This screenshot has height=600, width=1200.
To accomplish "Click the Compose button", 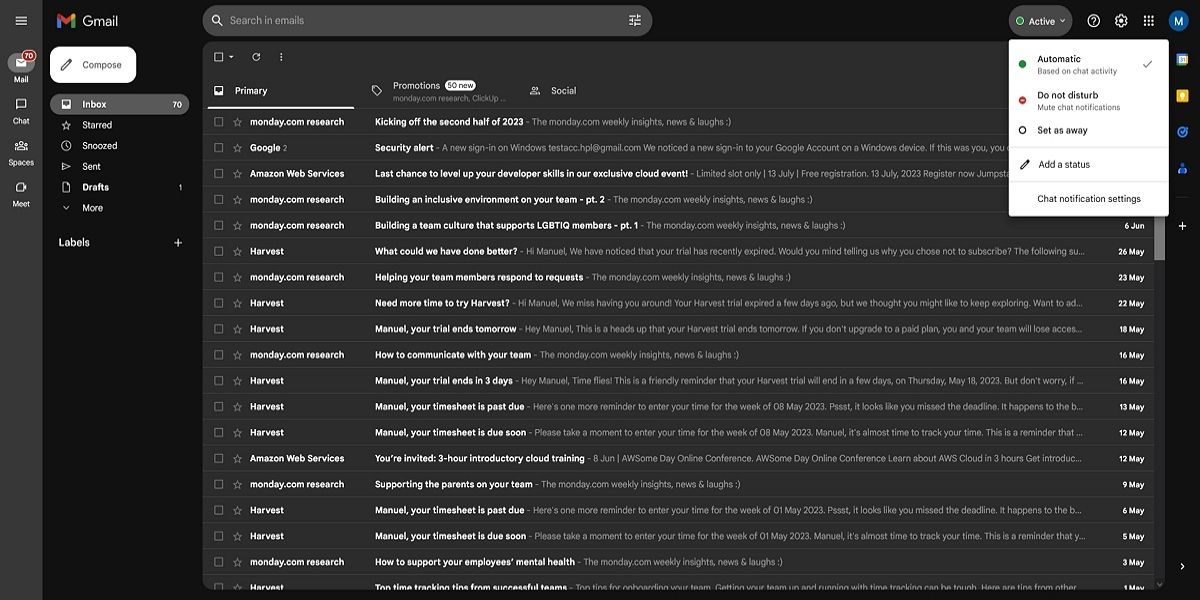I will click(x=93, y=64).
